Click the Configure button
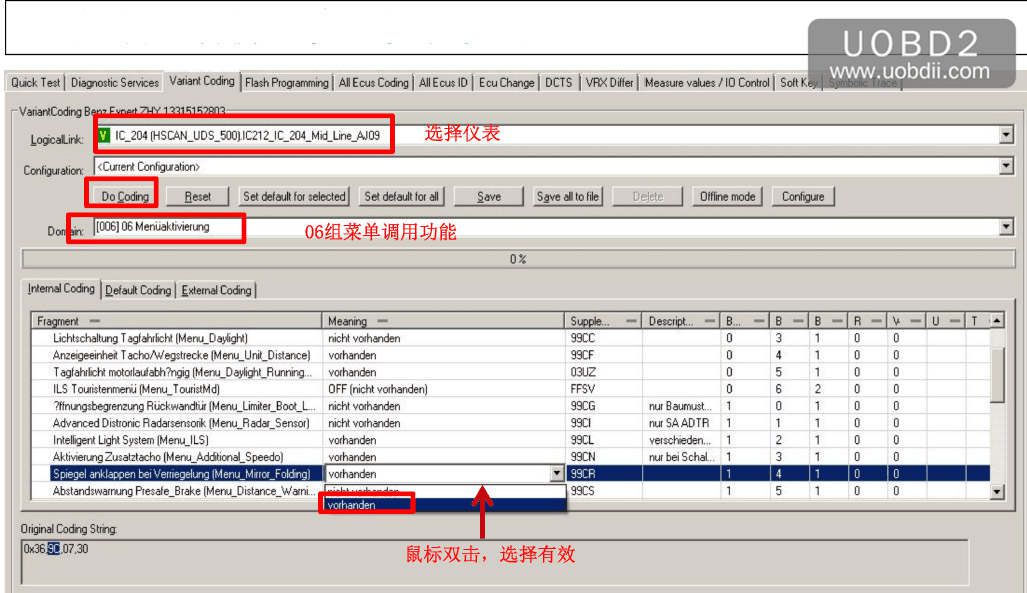The width and height of the screenshot is (1027, 593). point(803,197)
